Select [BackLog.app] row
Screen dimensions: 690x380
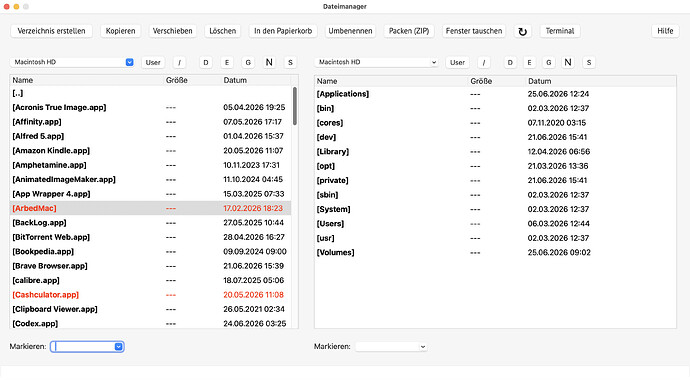(150, 223)
